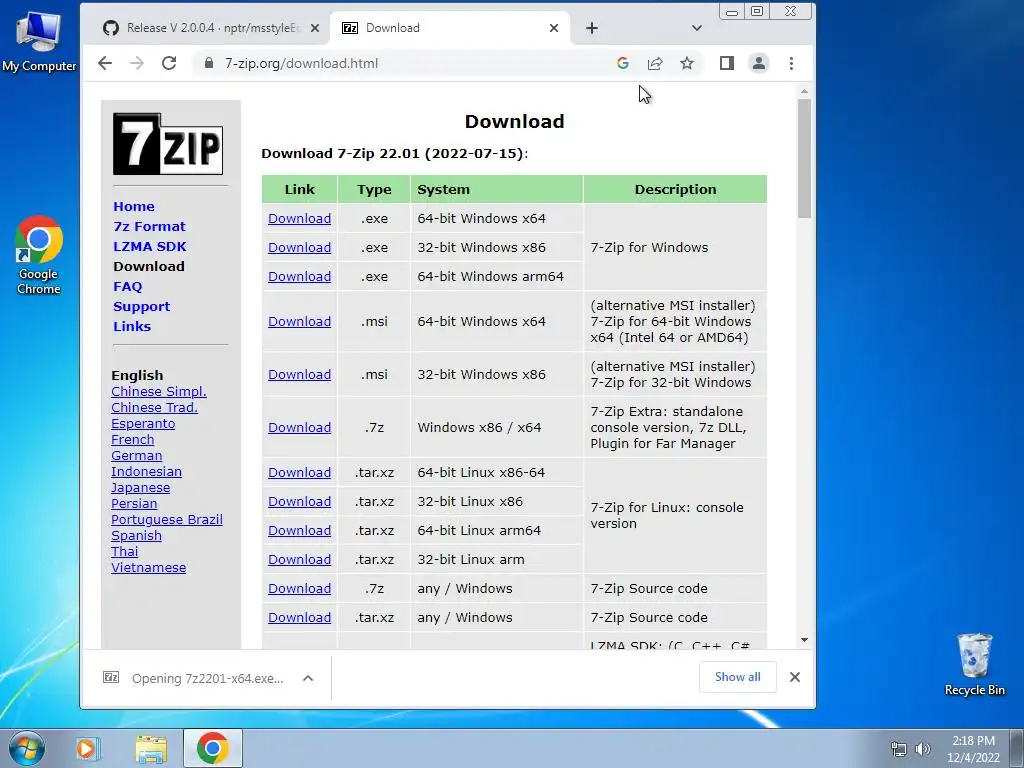Open the Support page
The height and width of the screenshot is (768, 1024).
point(141,306)
